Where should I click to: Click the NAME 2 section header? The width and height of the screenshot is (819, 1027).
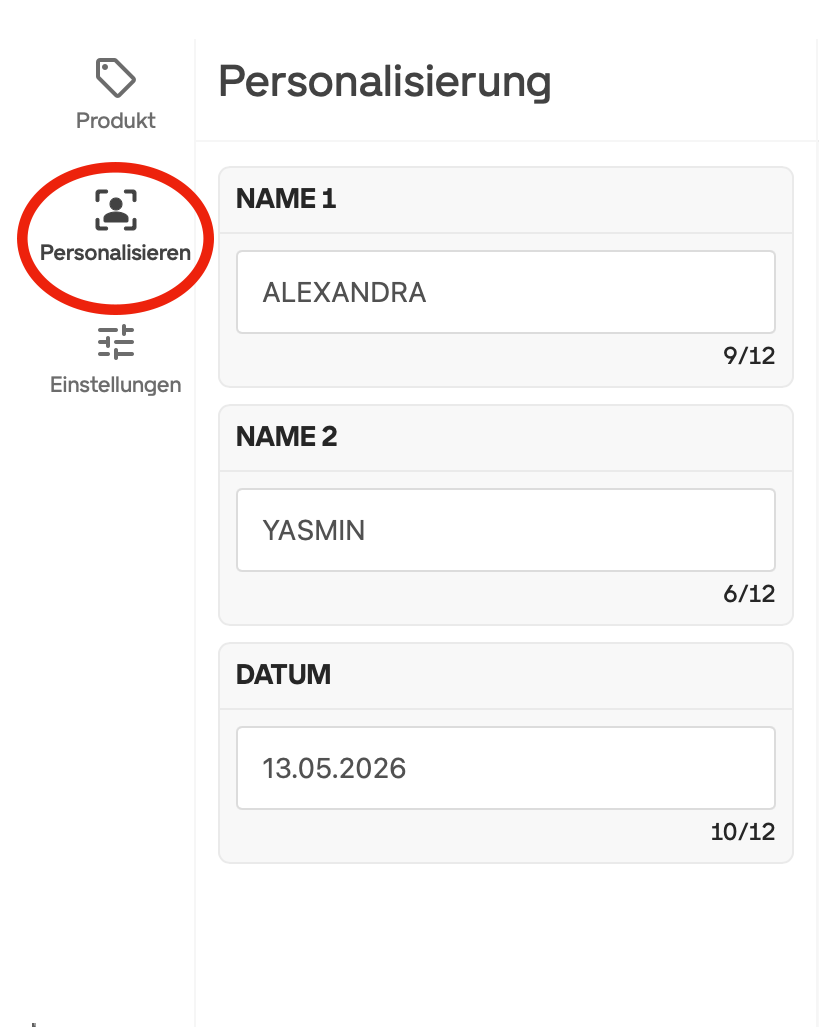pyautogui.click(x=287, y=437)
